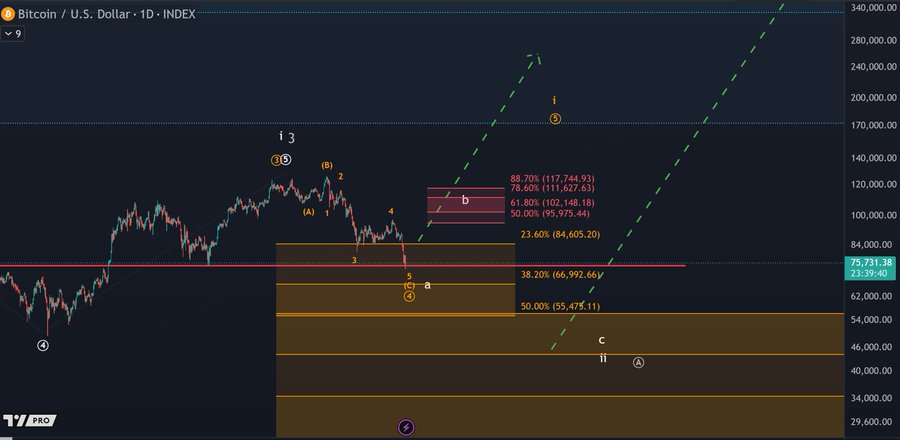Select the circled A wave marker

tap(639, 362)
